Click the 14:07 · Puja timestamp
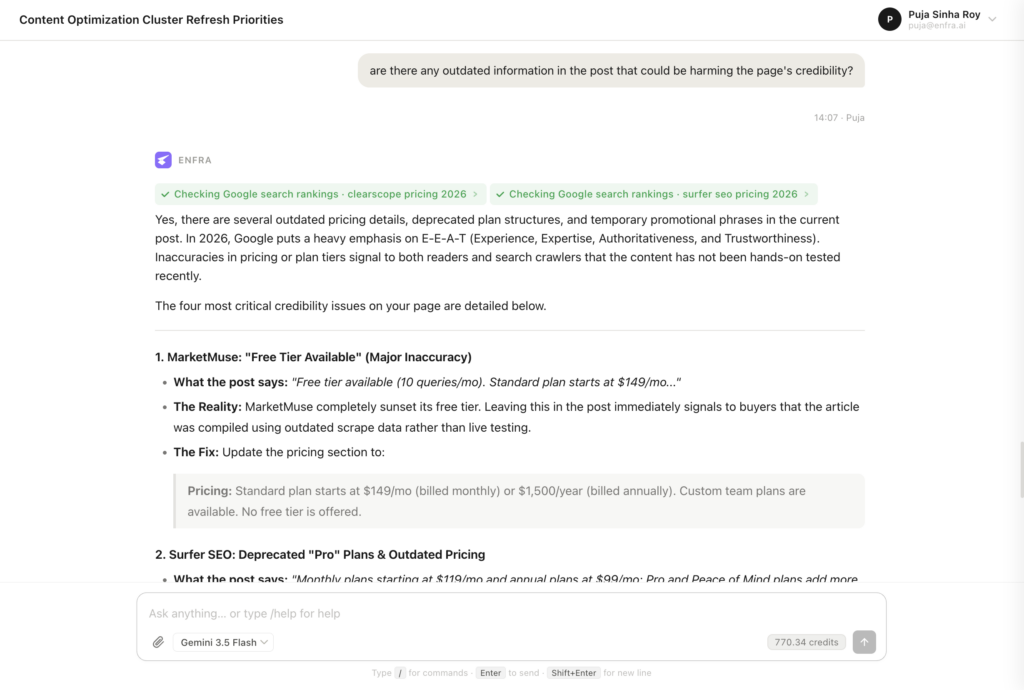The image size is (1024, 690). point(839,118)
